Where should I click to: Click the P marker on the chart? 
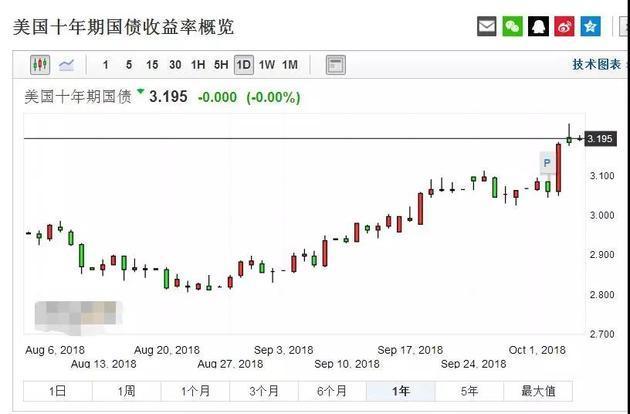click(547, 163)
